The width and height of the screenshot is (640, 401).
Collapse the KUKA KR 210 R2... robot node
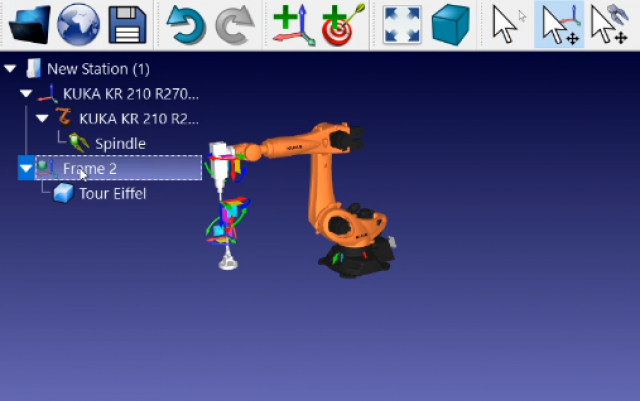(x=42, y=118)
